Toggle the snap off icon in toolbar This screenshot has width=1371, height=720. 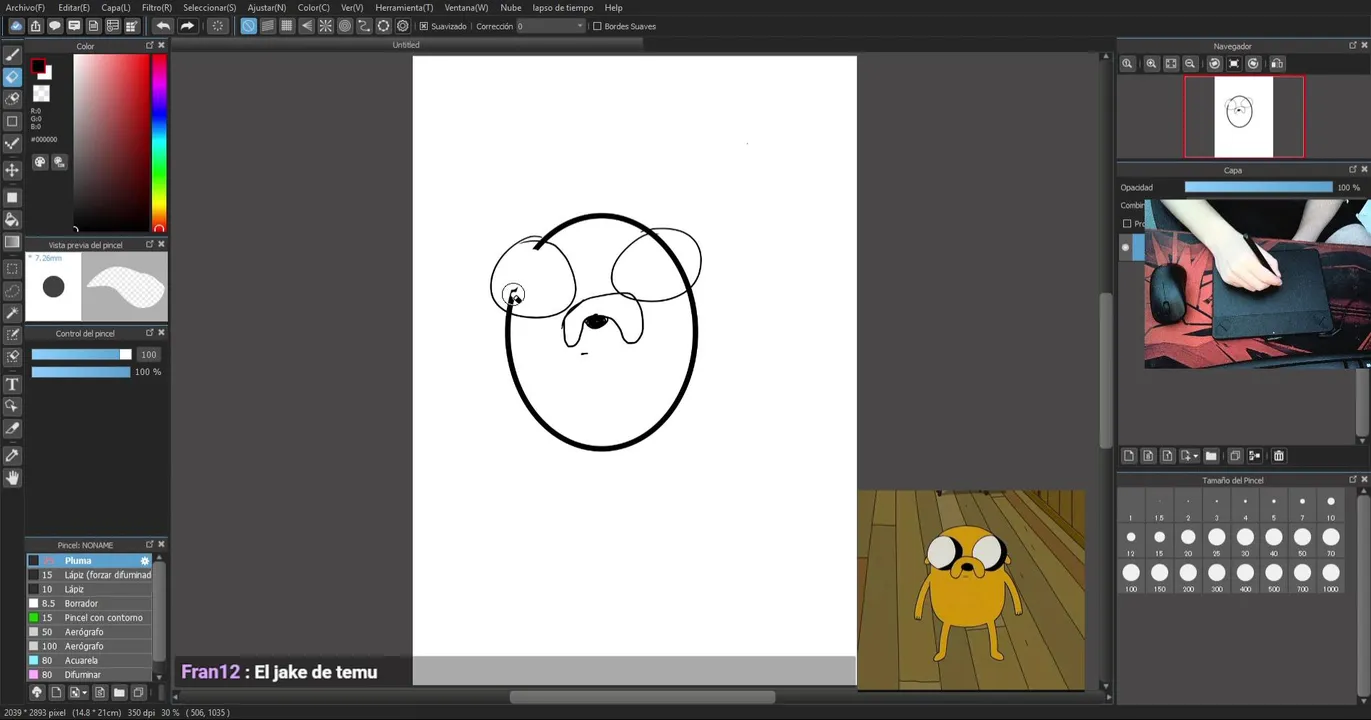coord(248,26)
